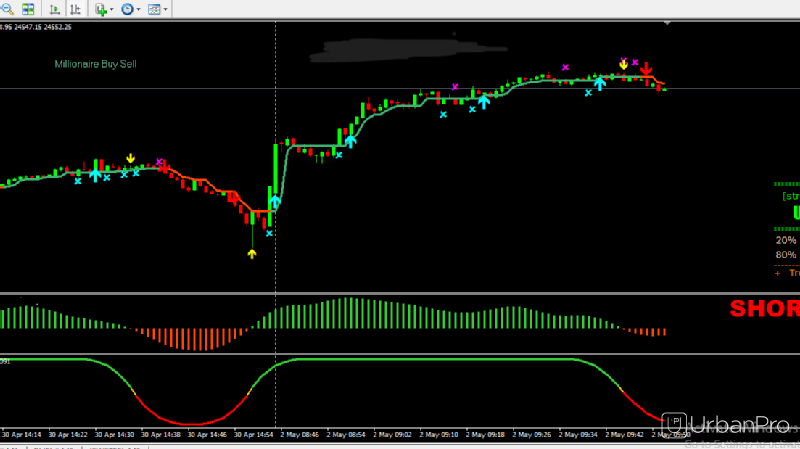
Task: Click the yellow up arrow below the lowest candle
Action: [x=252, y=254]
